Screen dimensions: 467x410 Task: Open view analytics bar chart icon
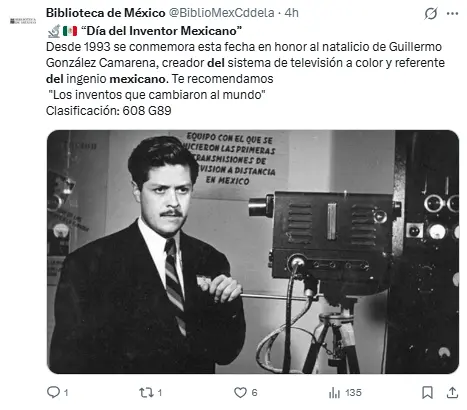(x=334, y=393)
